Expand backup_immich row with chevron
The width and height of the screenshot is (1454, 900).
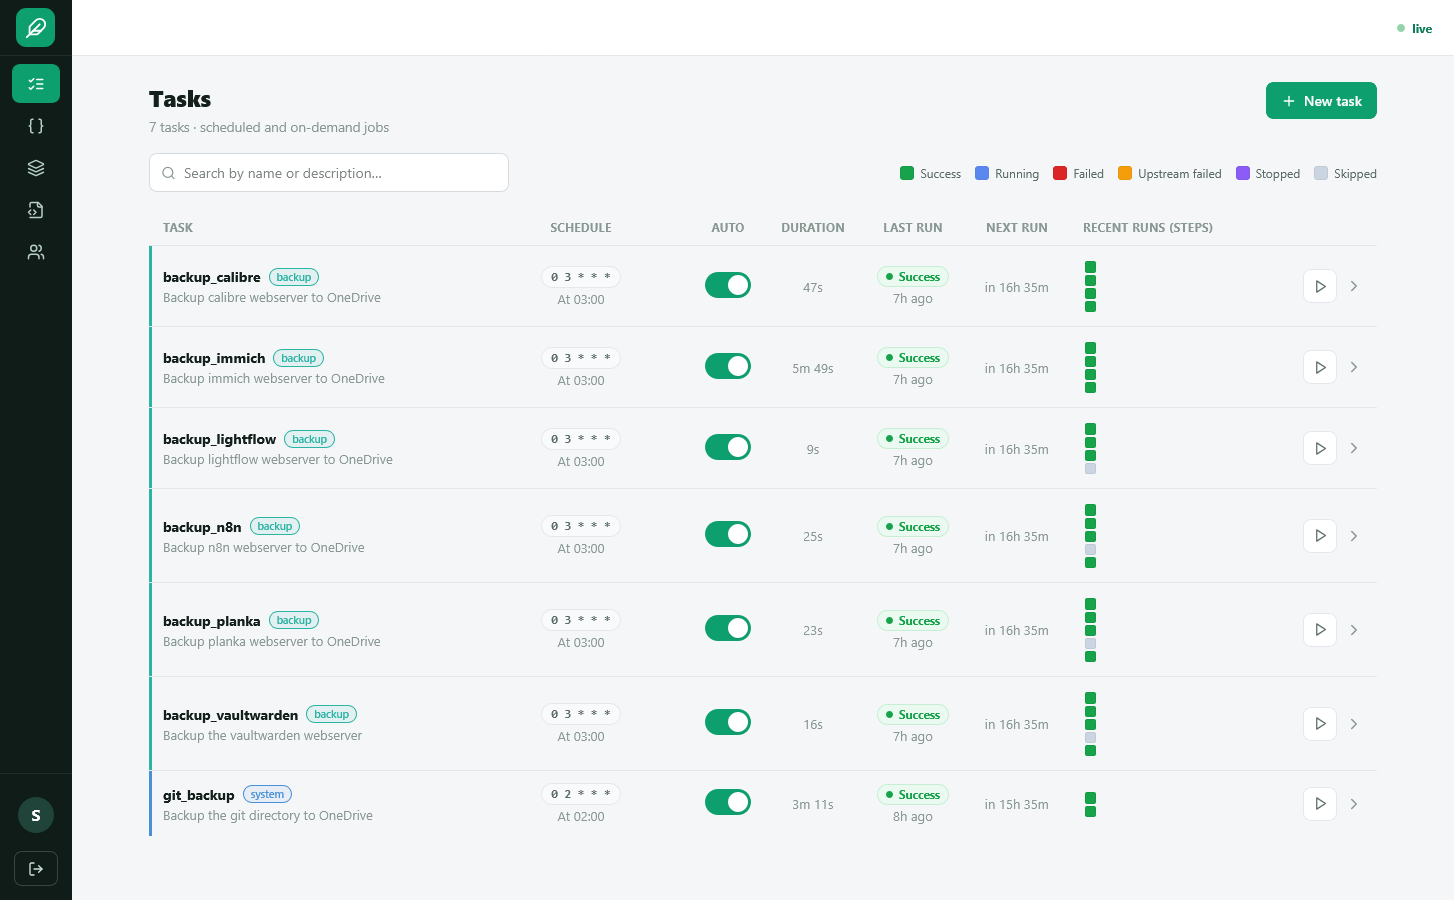1354,367
